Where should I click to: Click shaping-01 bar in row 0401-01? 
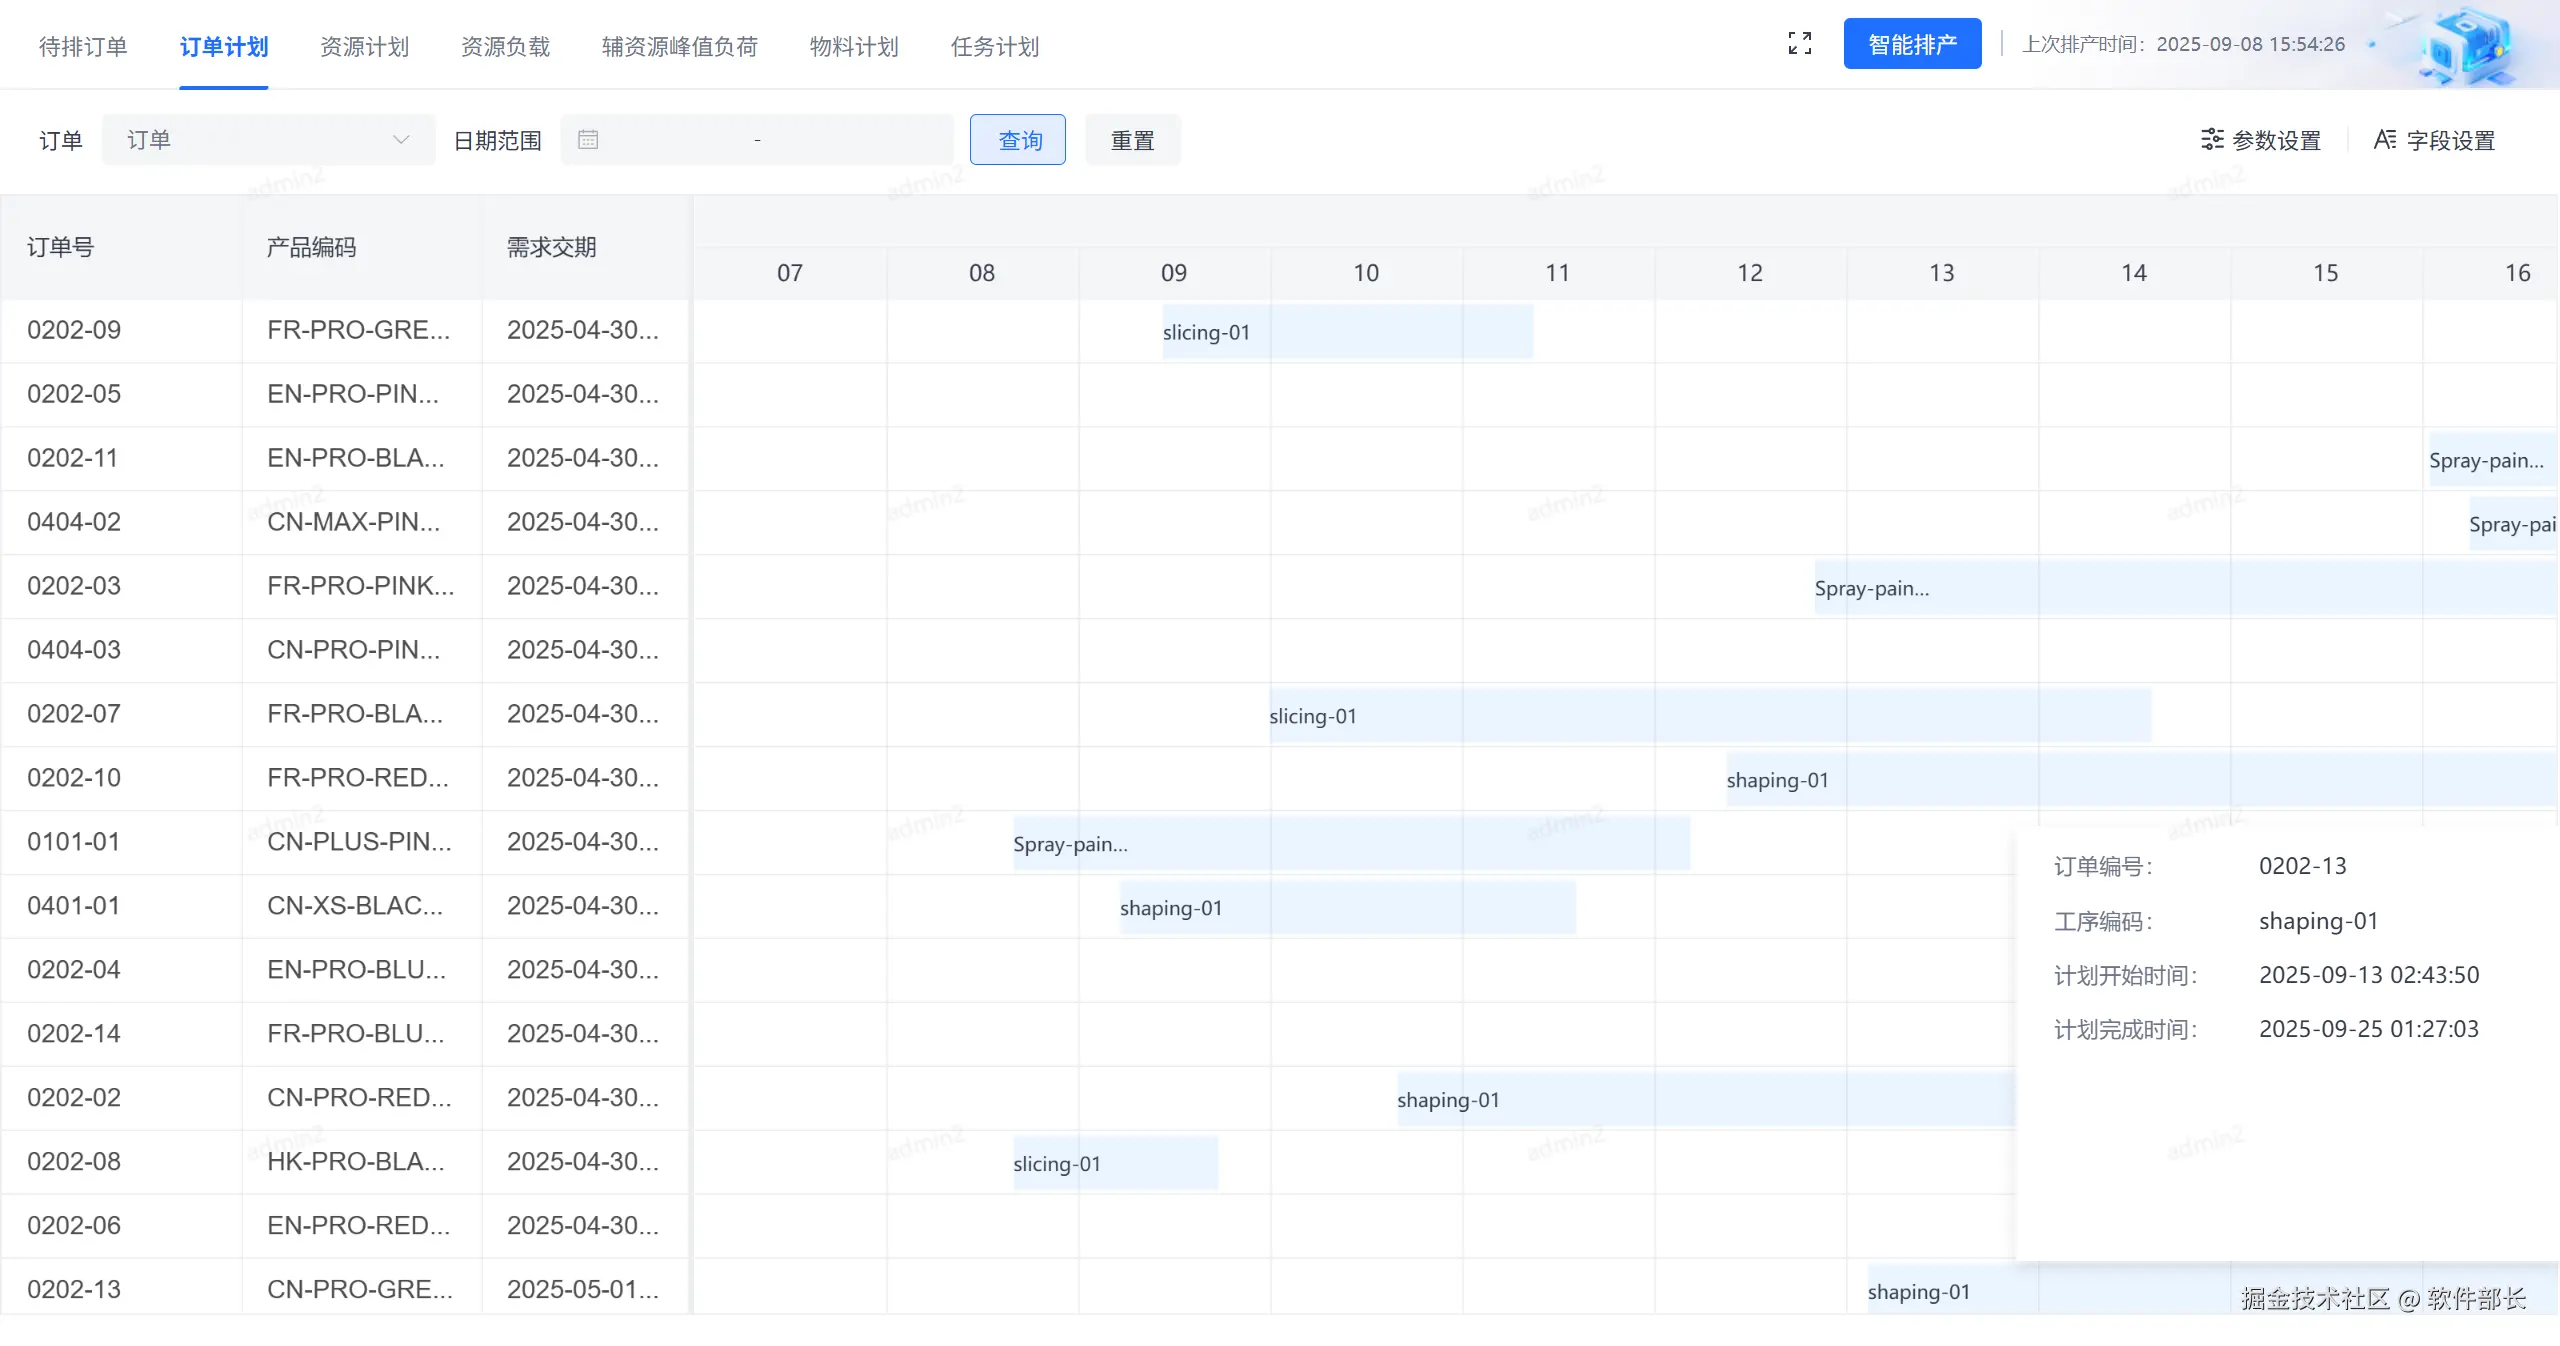pos(1346,908)
